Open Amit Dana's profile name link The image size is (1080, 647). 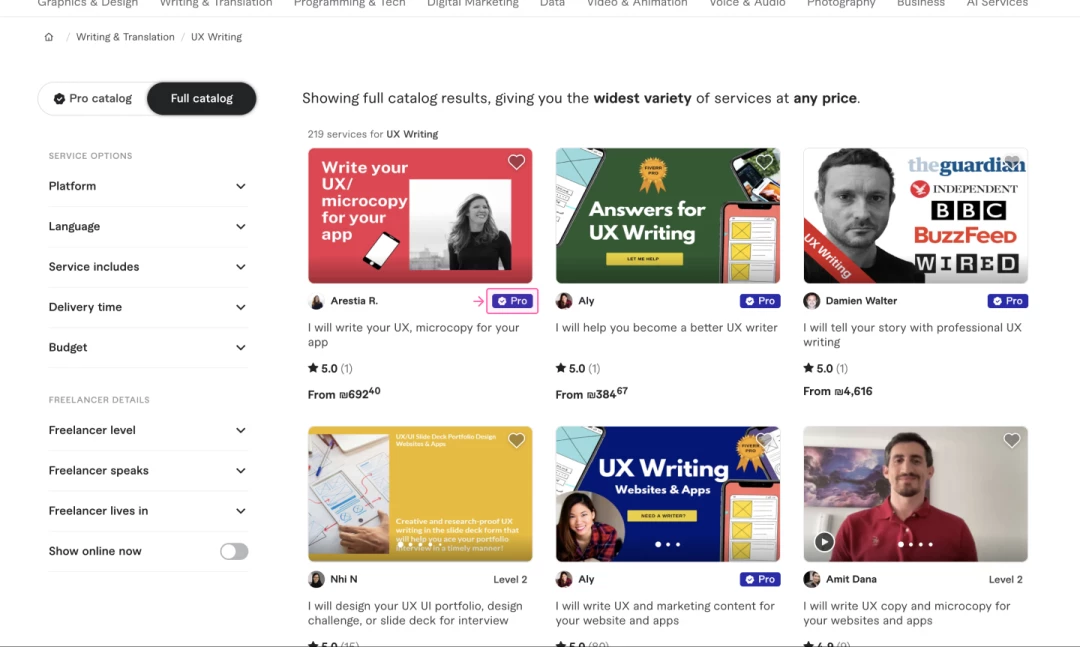coord(851,579)
